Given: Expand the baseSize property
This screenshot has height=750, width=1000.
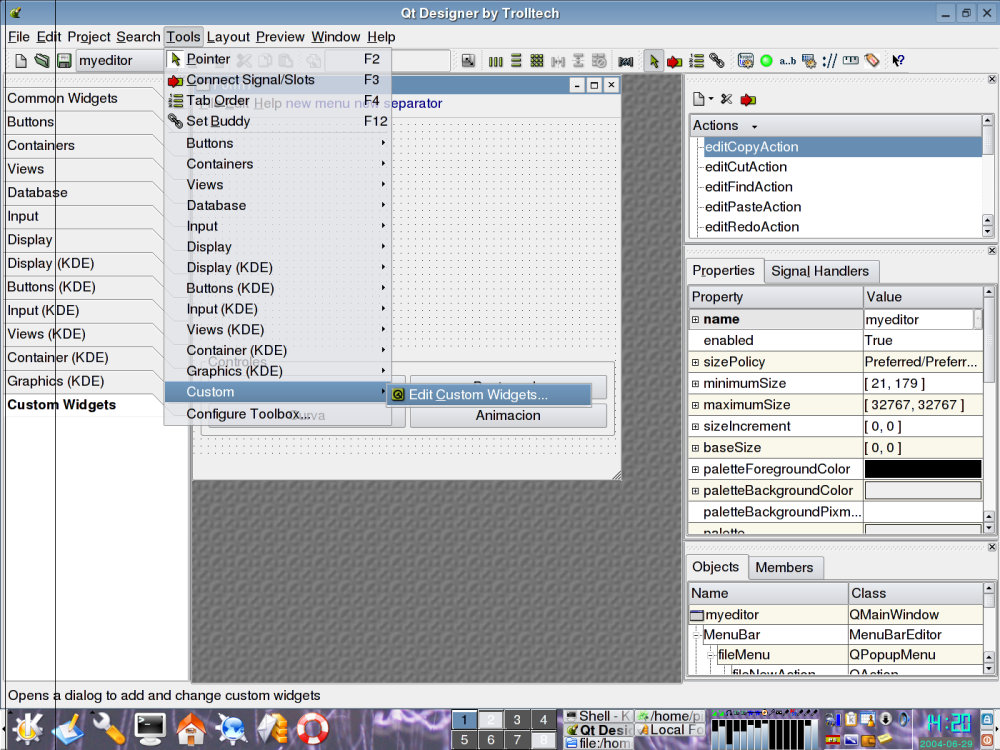Looking at the screenshot, I should (695, 448).
